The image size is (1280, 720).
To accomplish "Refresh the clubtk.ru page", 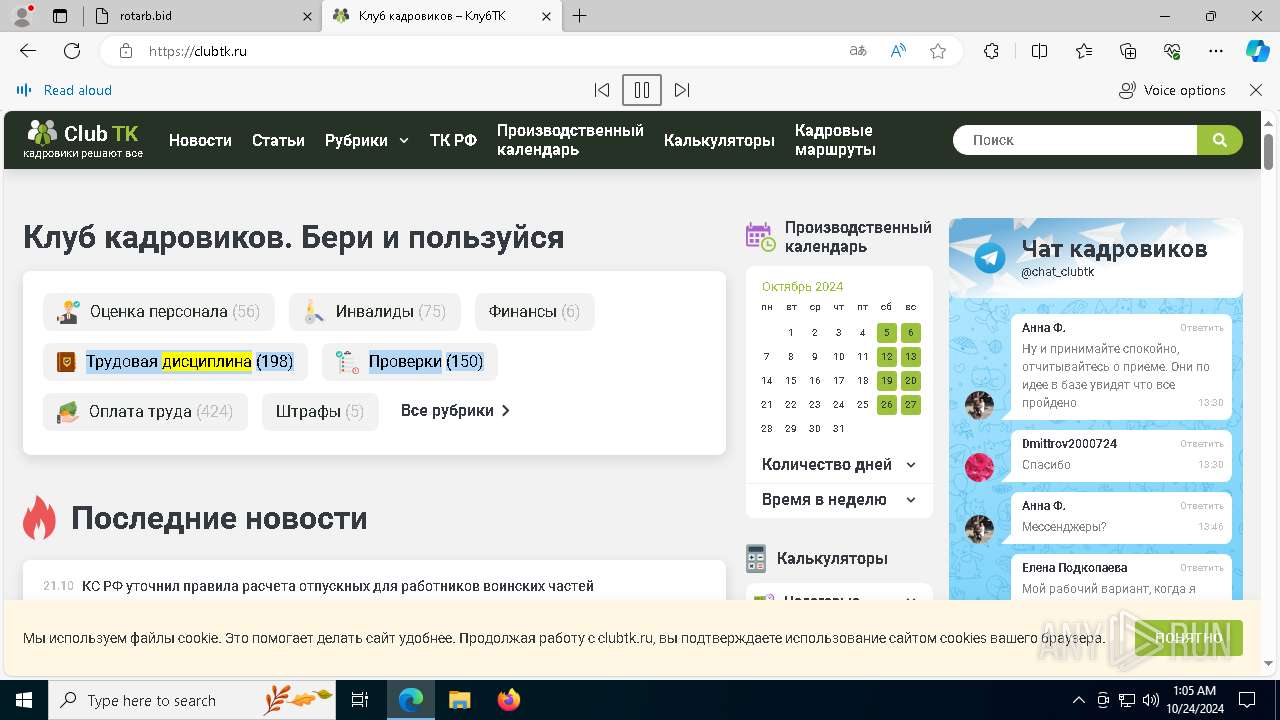I will point(72,51).
